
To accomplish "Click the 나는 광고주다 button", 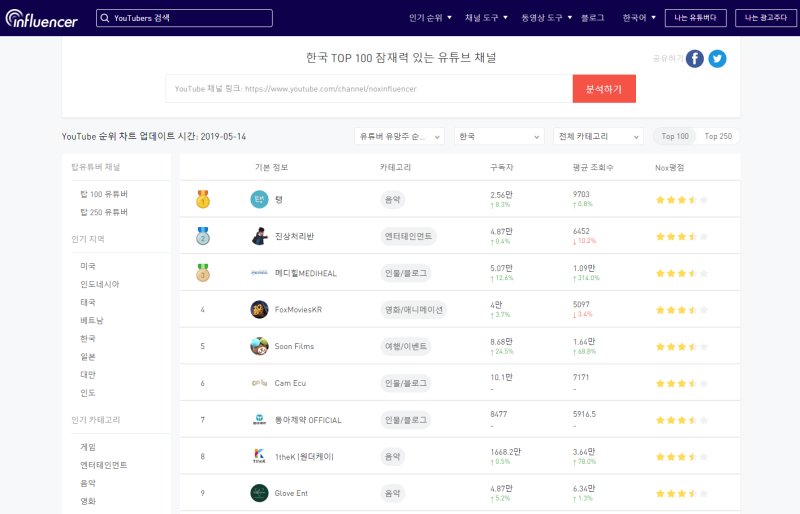I will (765, 18).
